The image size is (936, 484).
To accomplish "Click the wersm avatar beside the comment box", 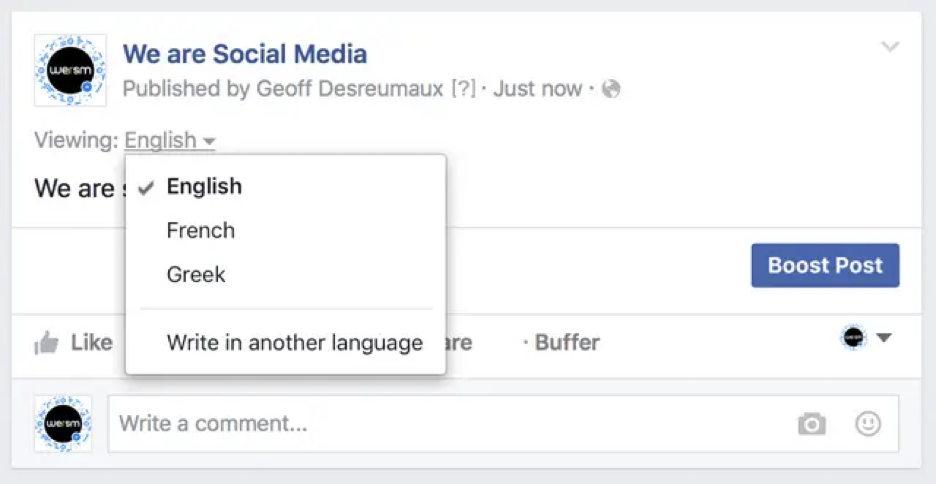I will click(x=64, y=423).
